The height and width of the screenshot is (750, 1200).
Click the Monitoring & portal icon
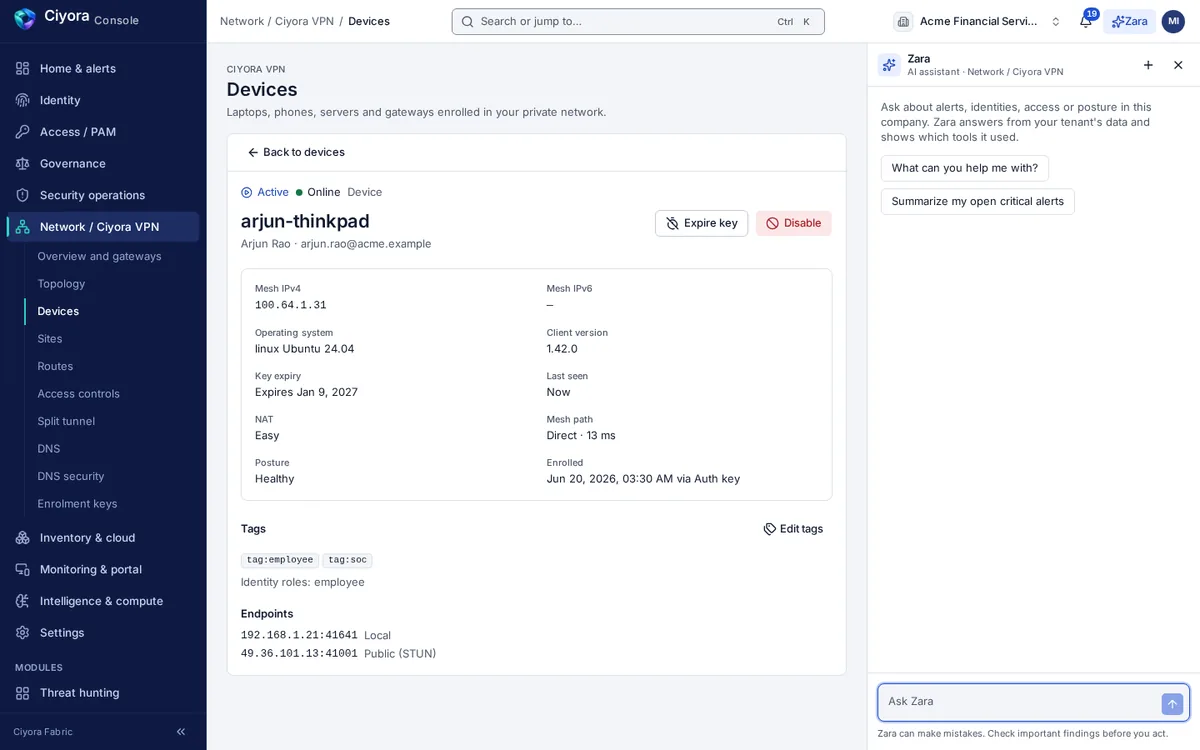point(22,569)
